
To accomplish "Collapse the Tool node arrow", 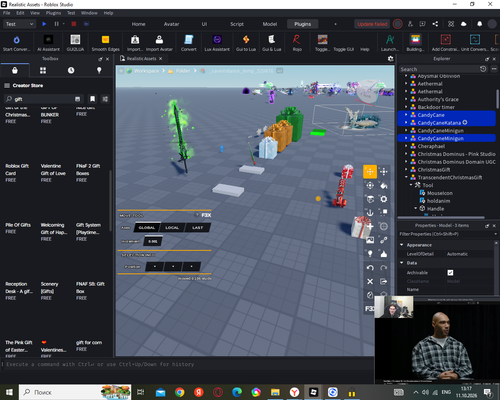I will tap(411, 185).
